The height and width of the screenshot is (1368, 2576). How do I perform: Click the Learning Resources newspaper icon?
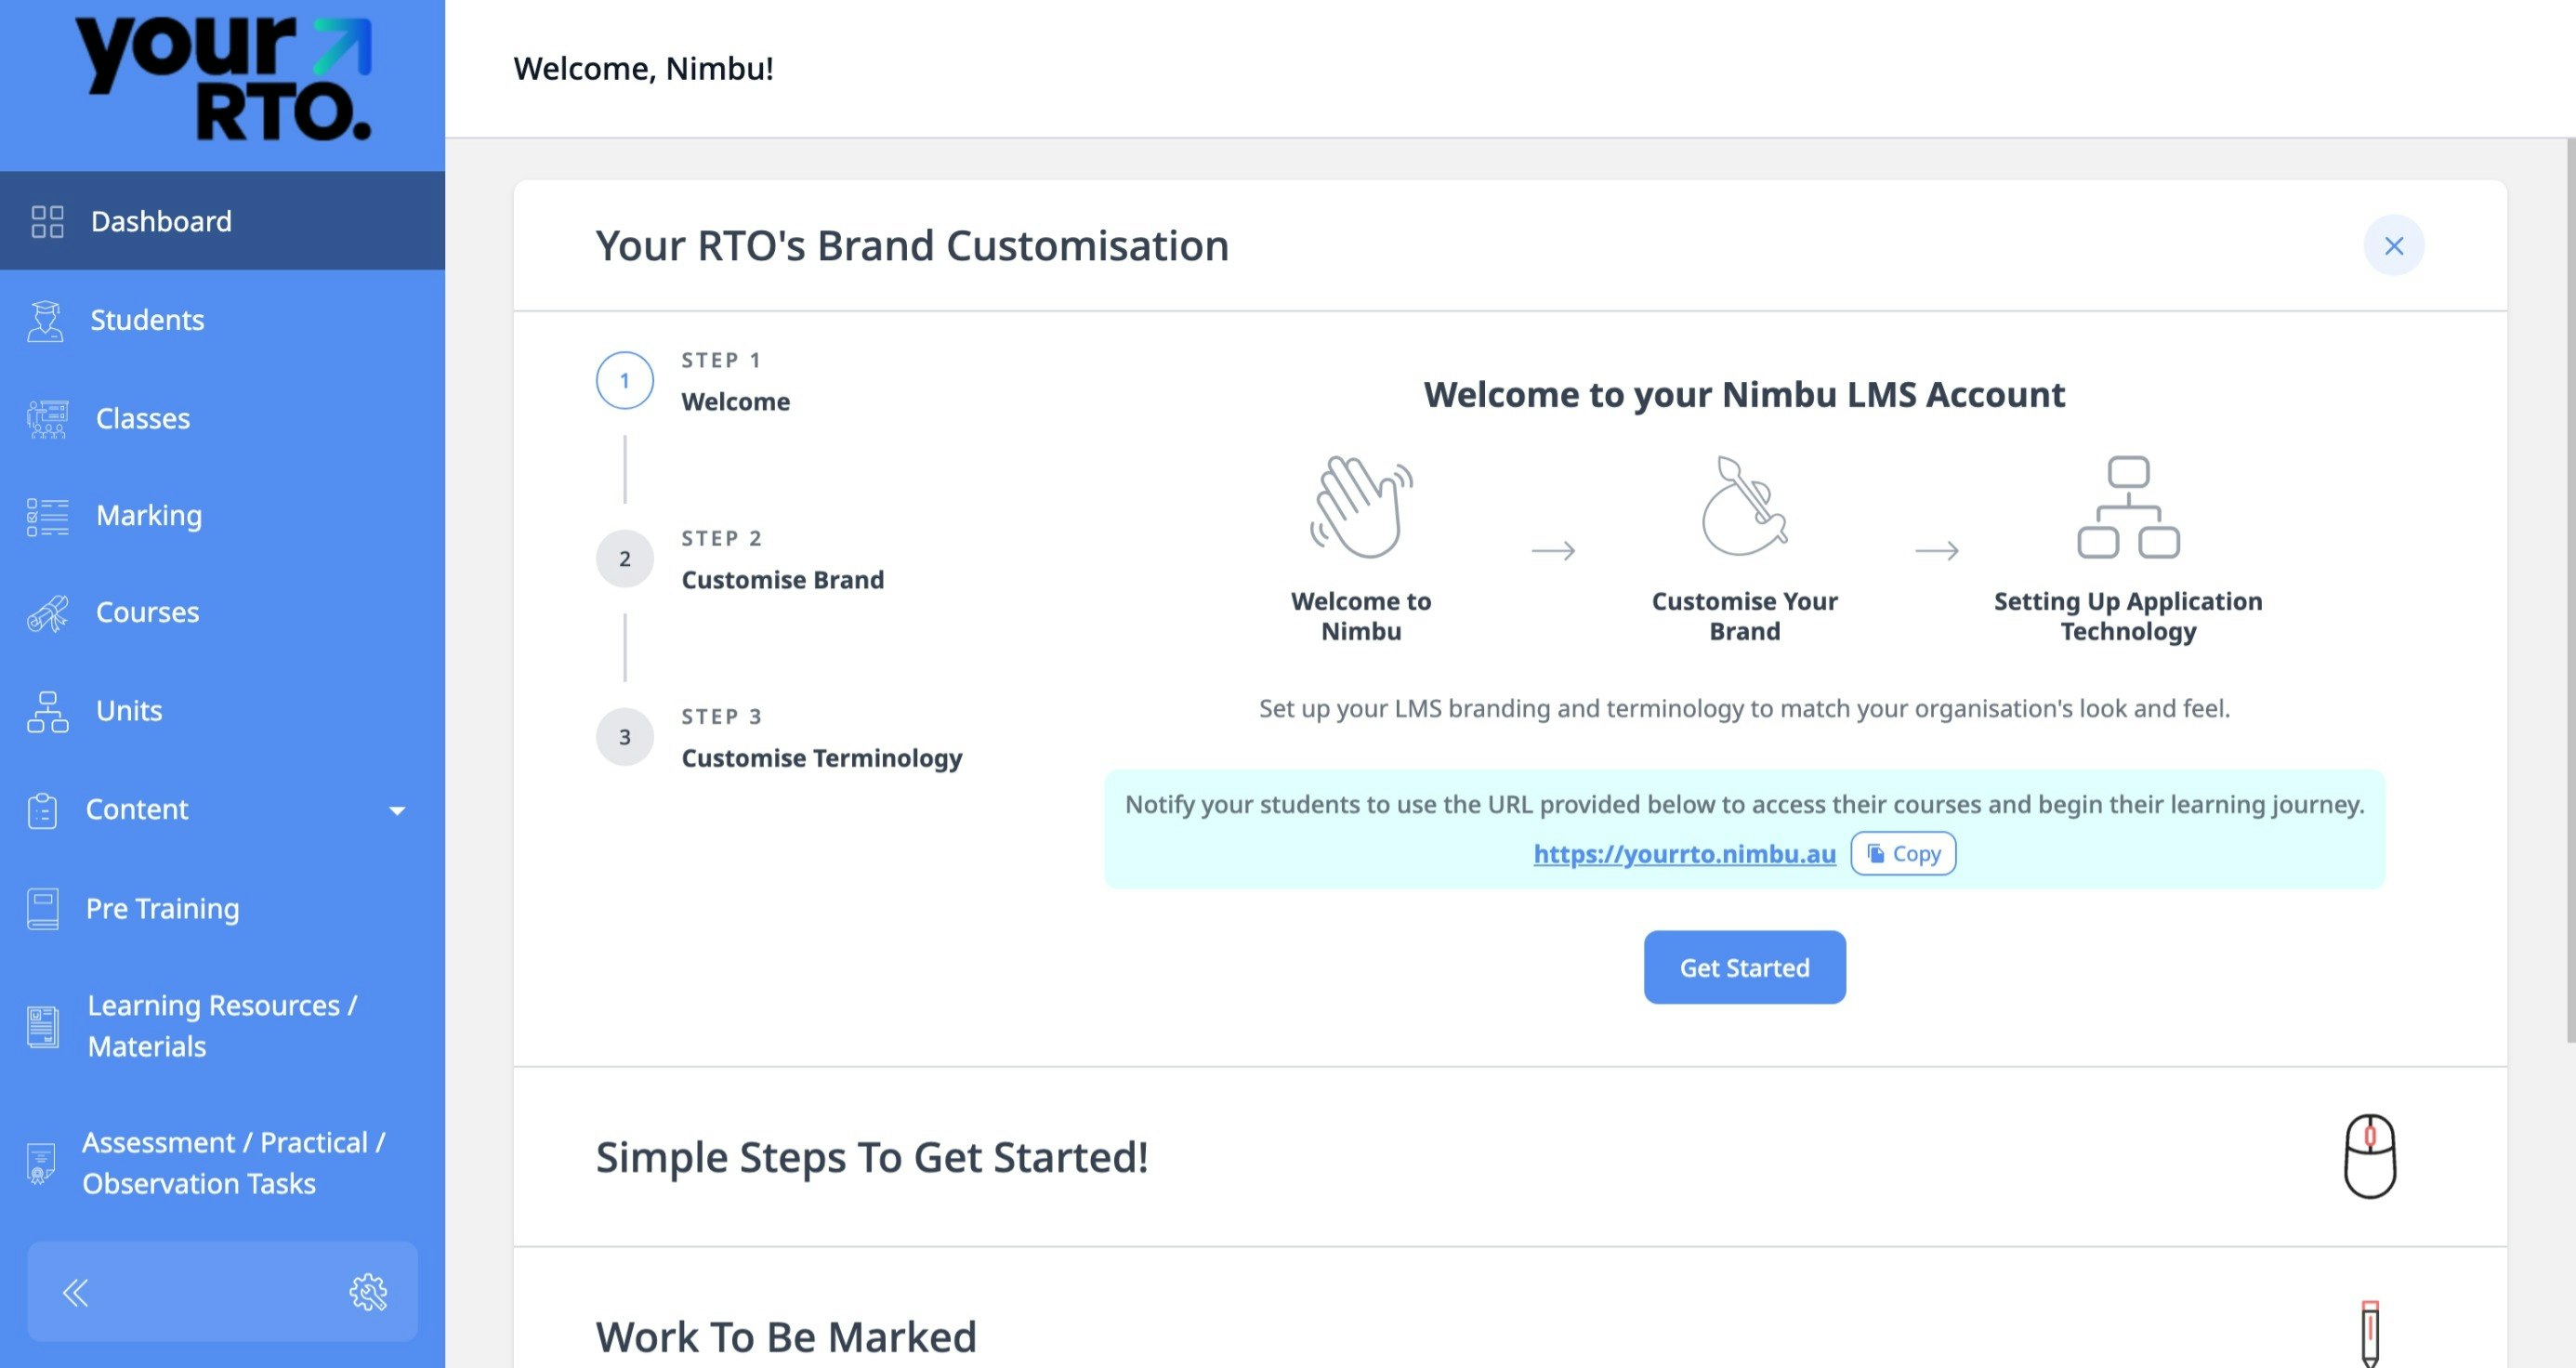[x=42, y=1026]
